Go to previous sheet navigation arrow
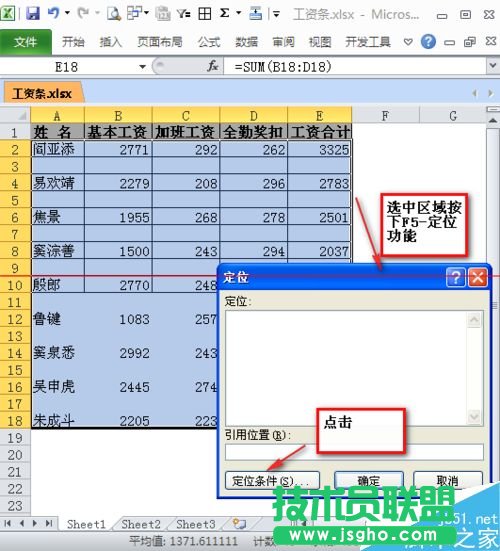500x551 pixels. 22,524
